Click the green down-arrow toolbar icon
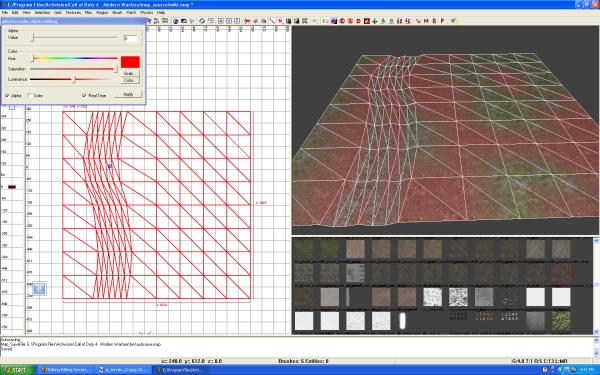Image resolution: width=600 pixels, height=375 pixels. coord(375,21)
